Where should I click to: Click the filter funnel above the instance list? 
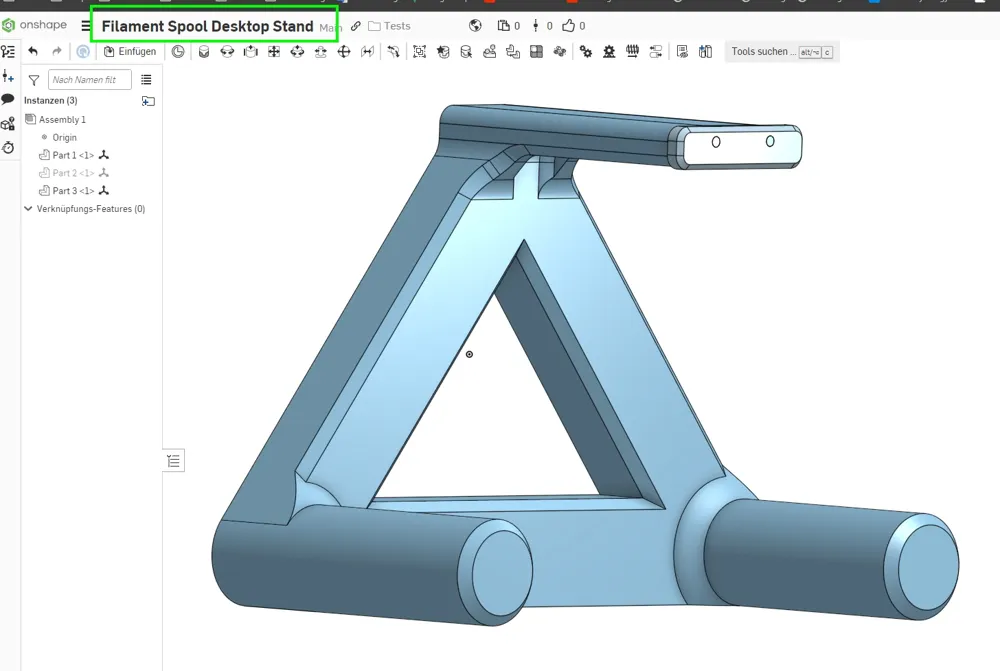tap(33, 80)
